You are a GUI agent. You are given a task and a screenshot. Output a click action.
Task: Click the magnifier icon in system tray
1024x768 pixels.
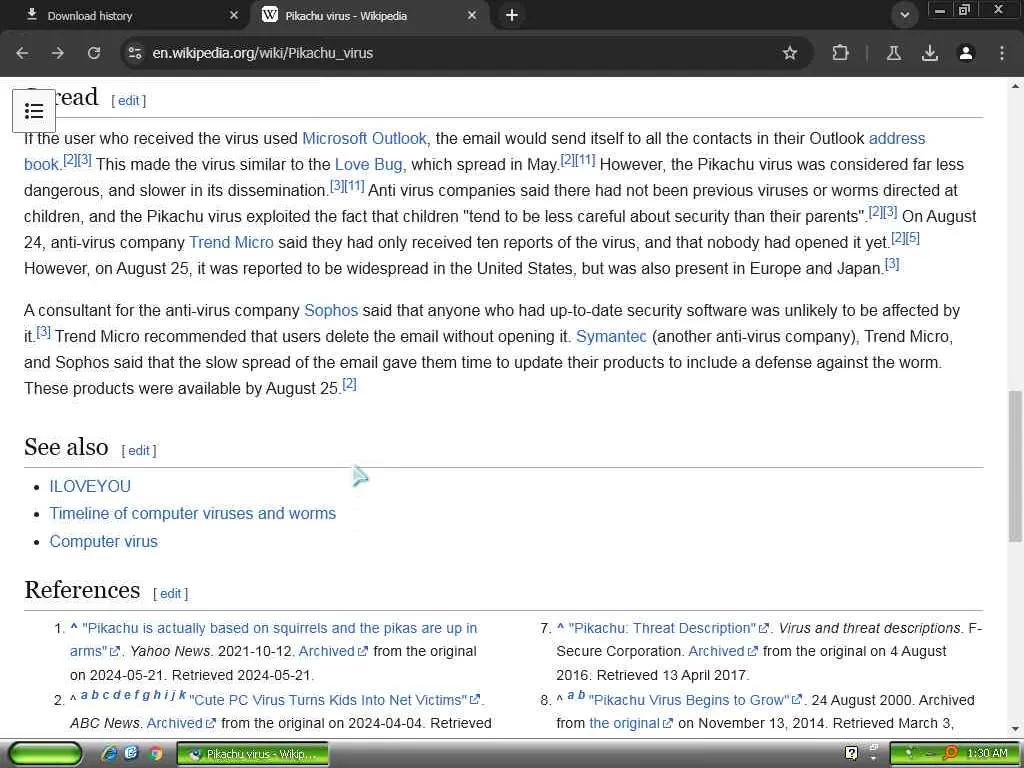click(950, 754)
